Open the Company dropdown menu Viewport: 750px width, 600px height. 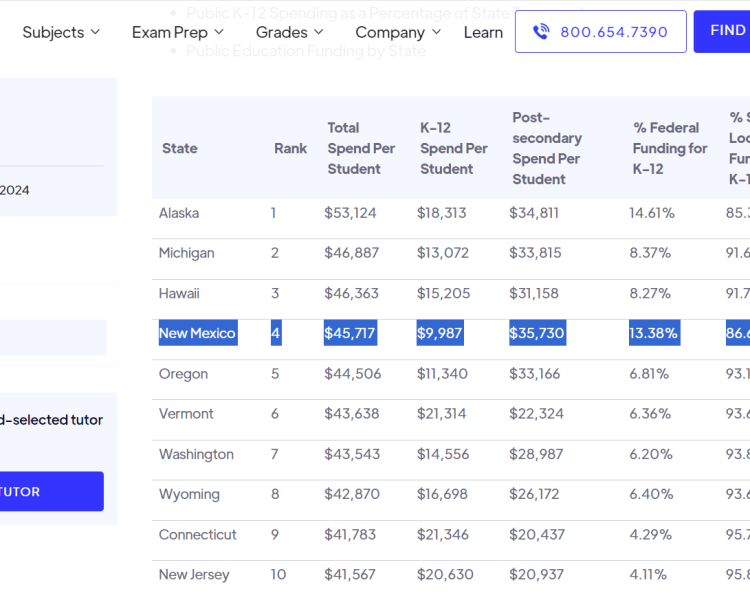[397, 32]
